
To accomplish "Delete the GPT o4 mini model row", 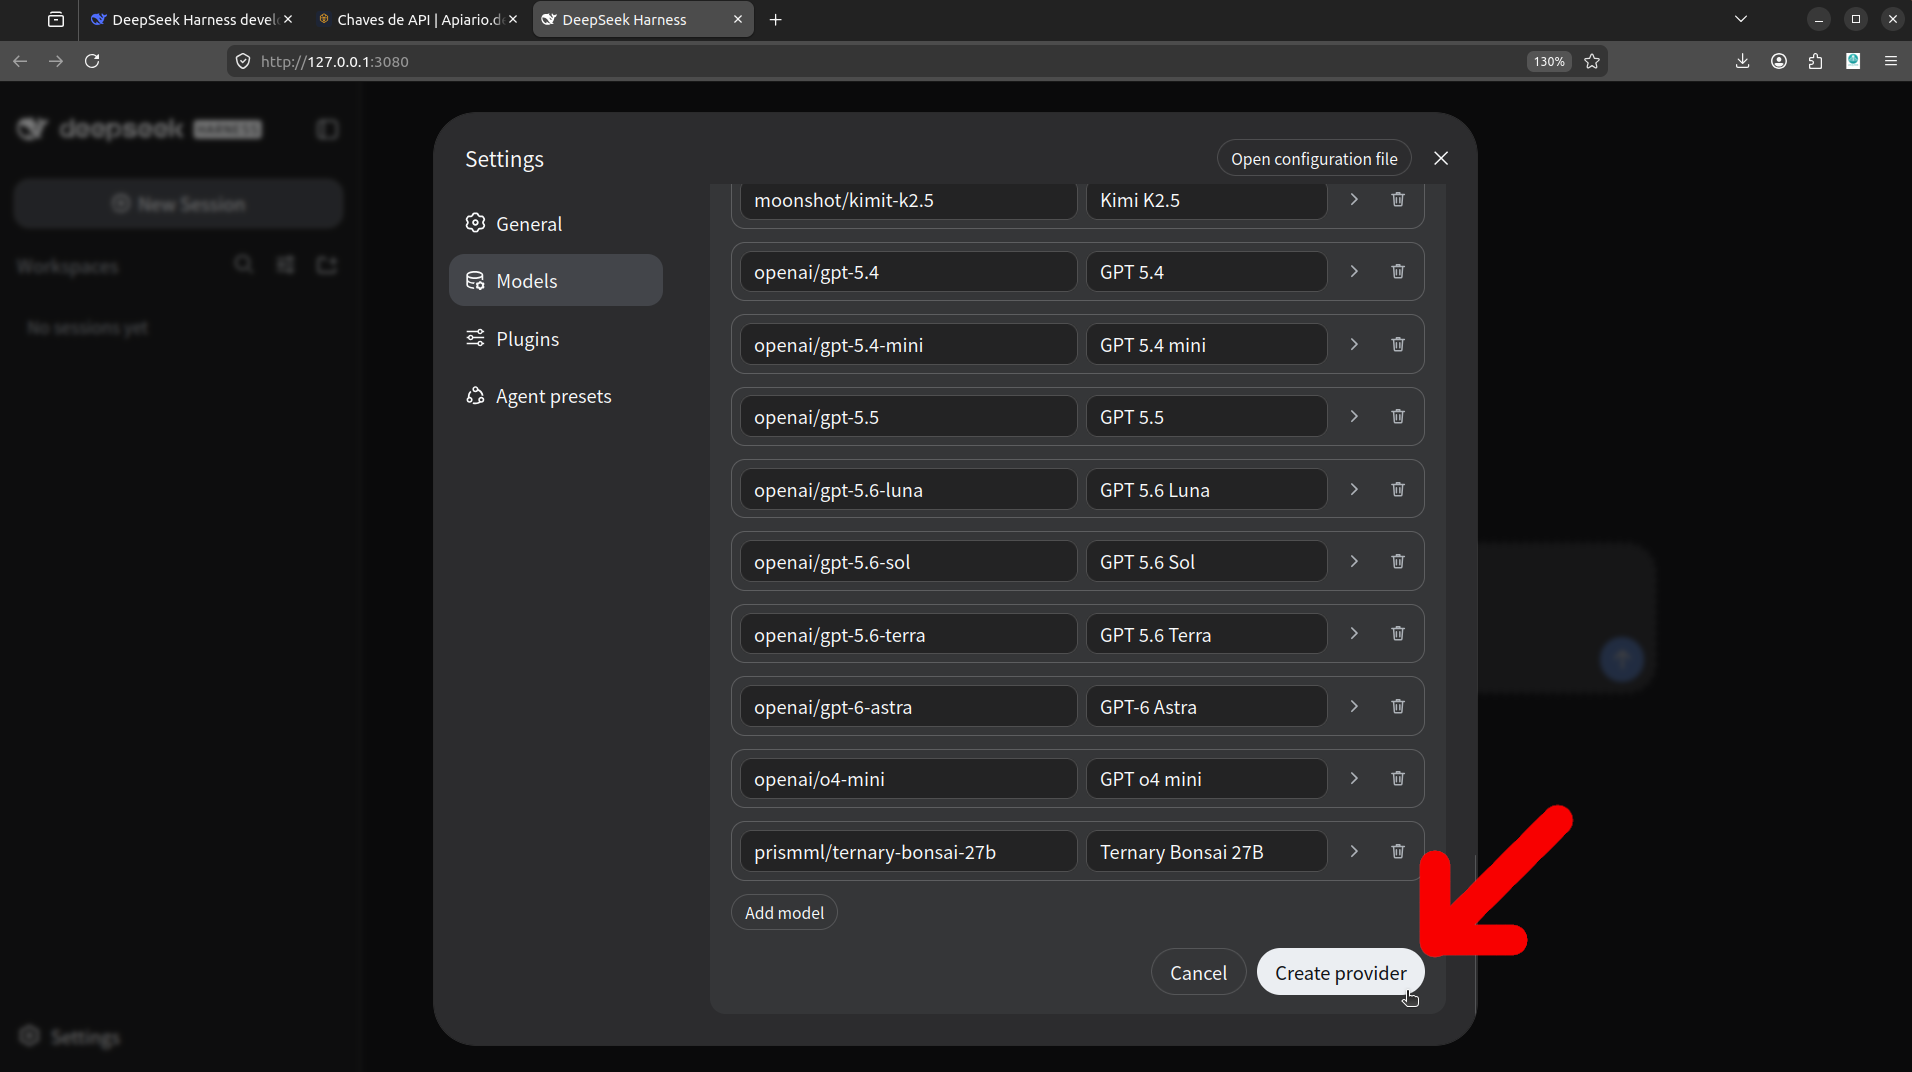I will (1398, 779).
